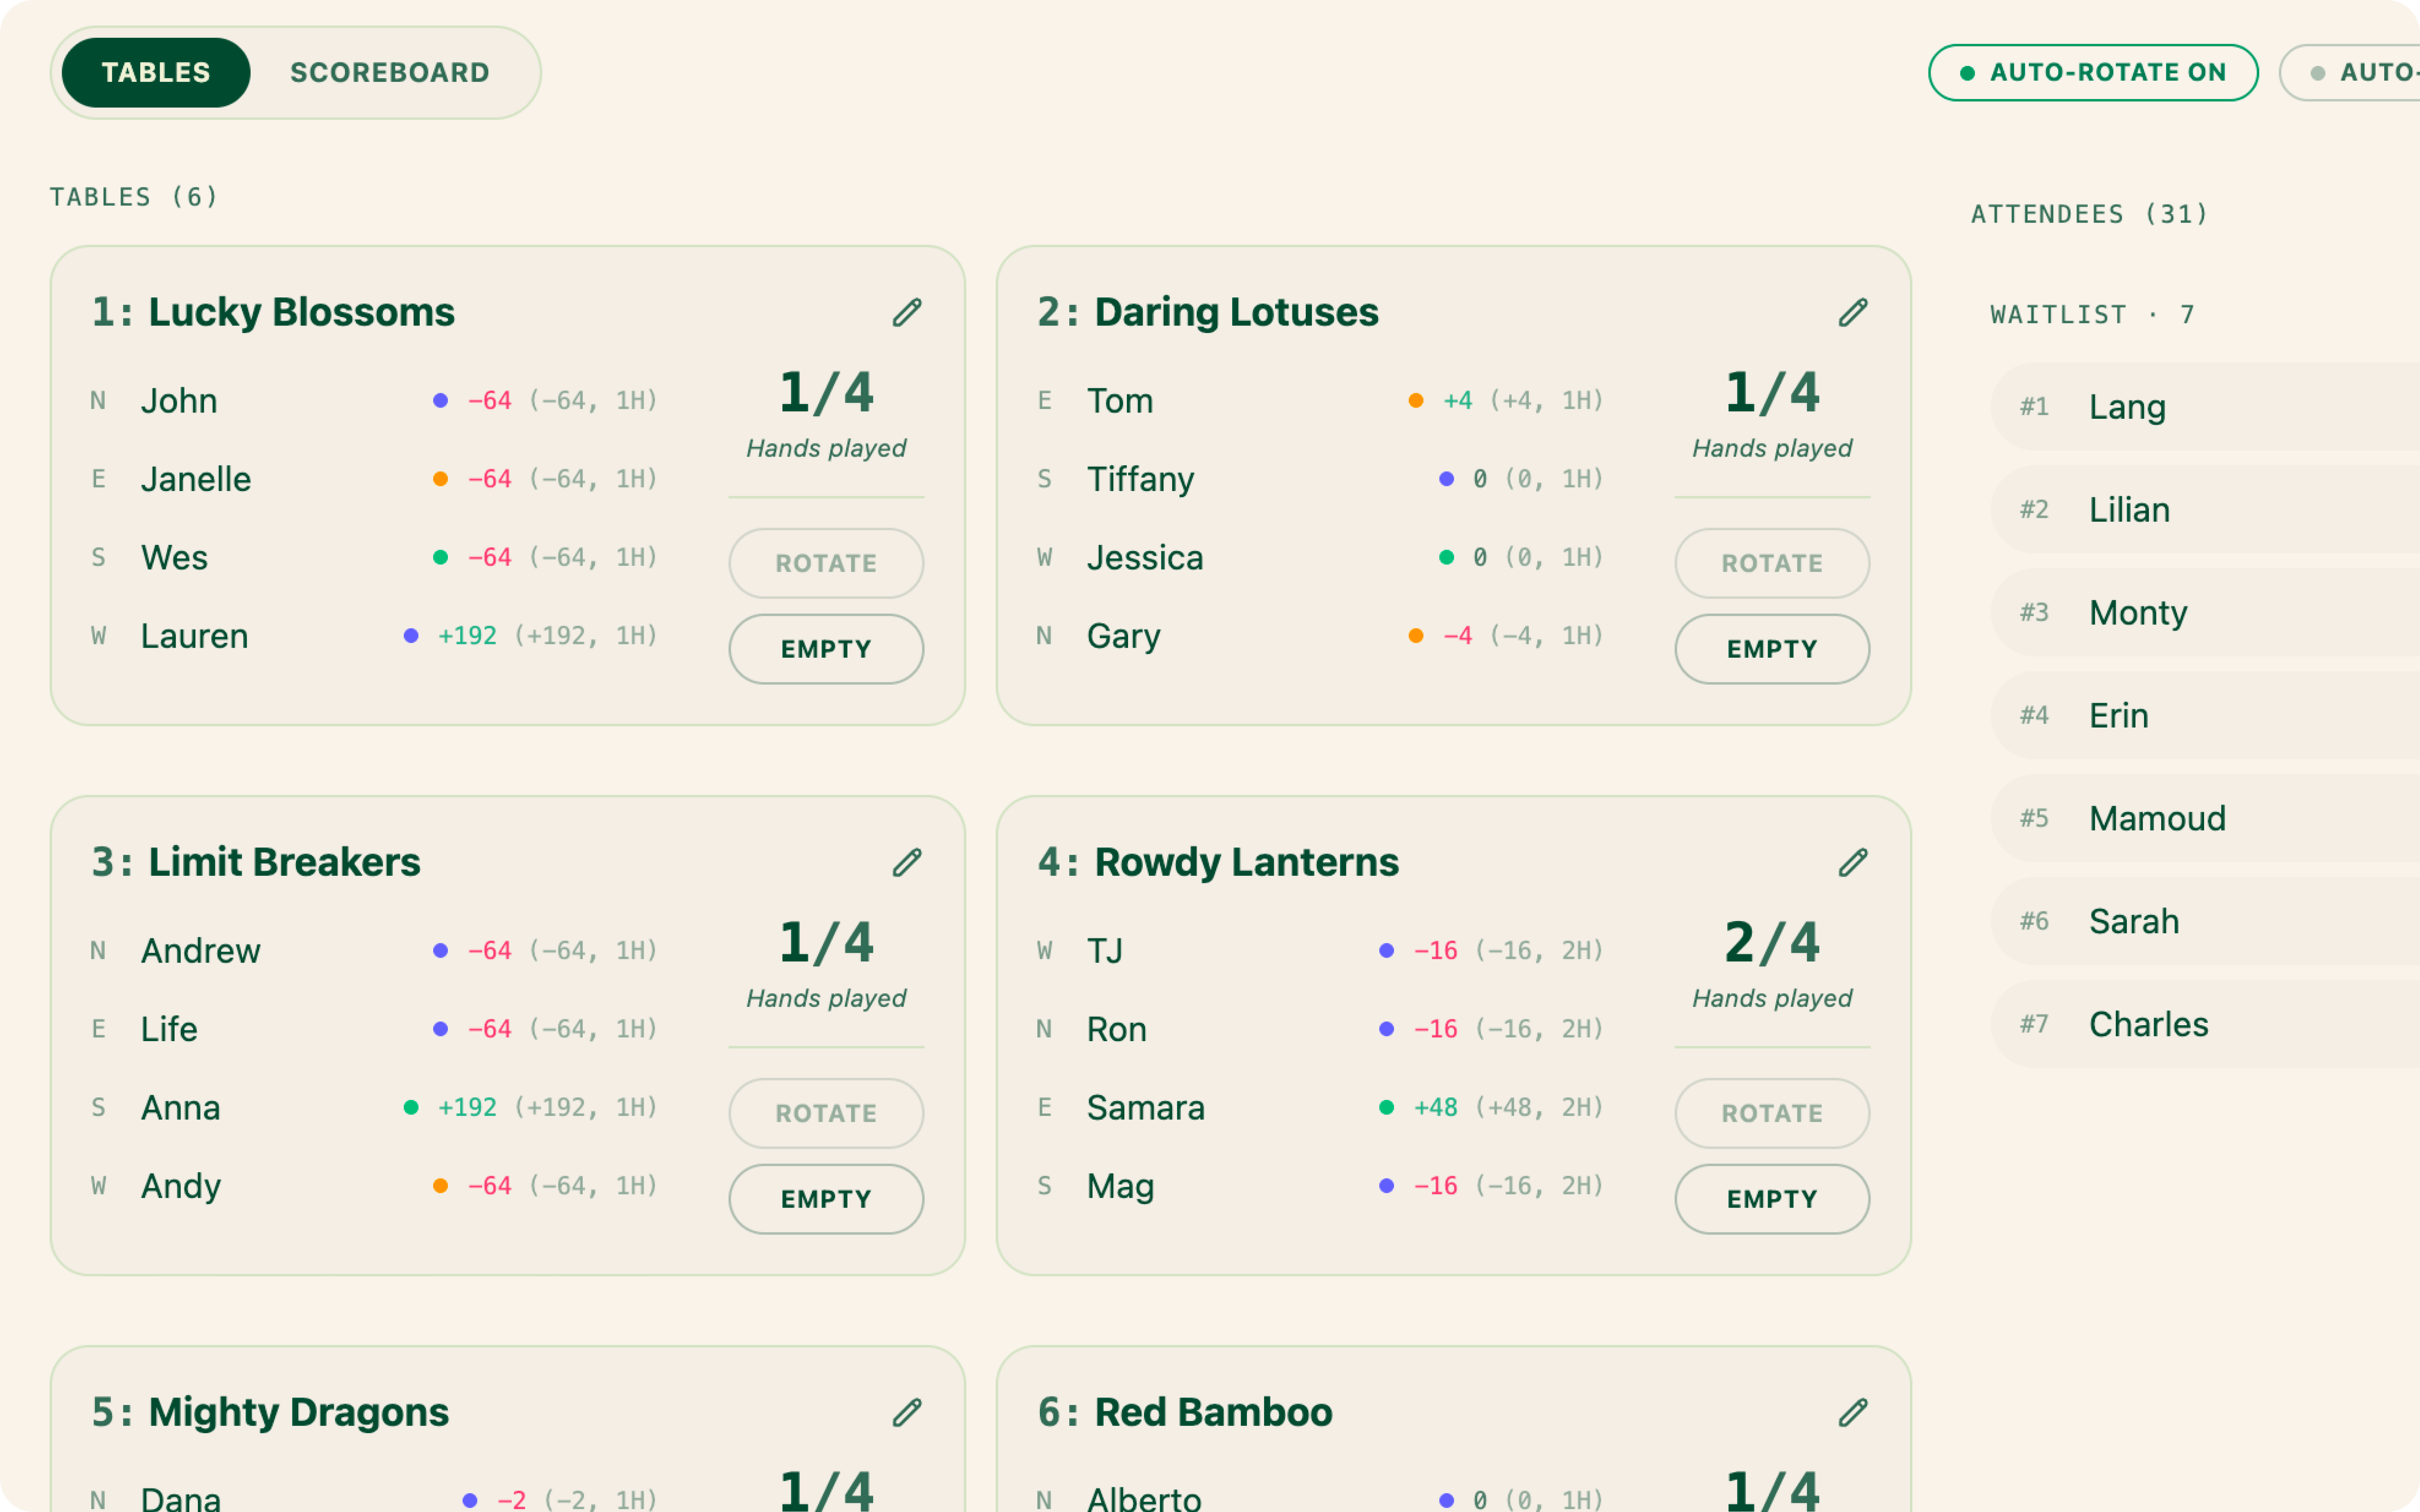Image resolution: width=2420 pixels, height=1512 pixels.
Task: Click Lauren's +192 score
Action: pyautogui.click(x=467, y=636)
